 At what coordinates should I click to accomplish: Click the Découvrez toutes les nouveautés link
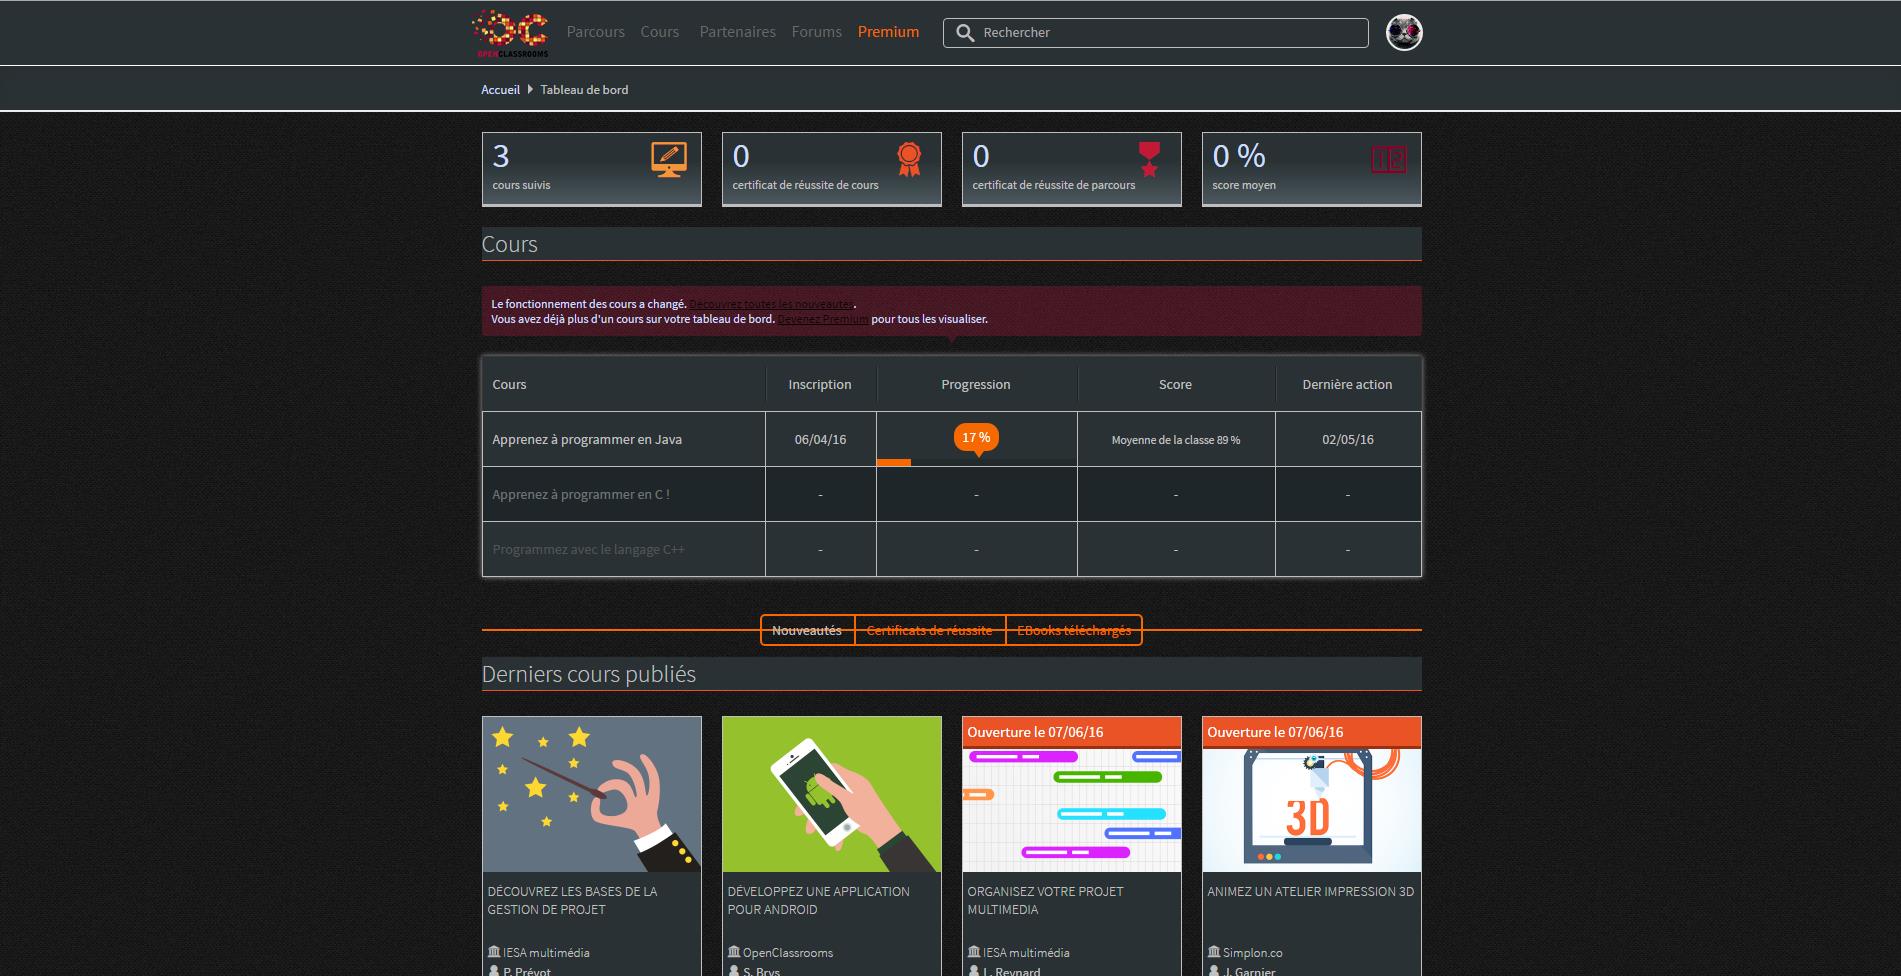pos(771,304)
